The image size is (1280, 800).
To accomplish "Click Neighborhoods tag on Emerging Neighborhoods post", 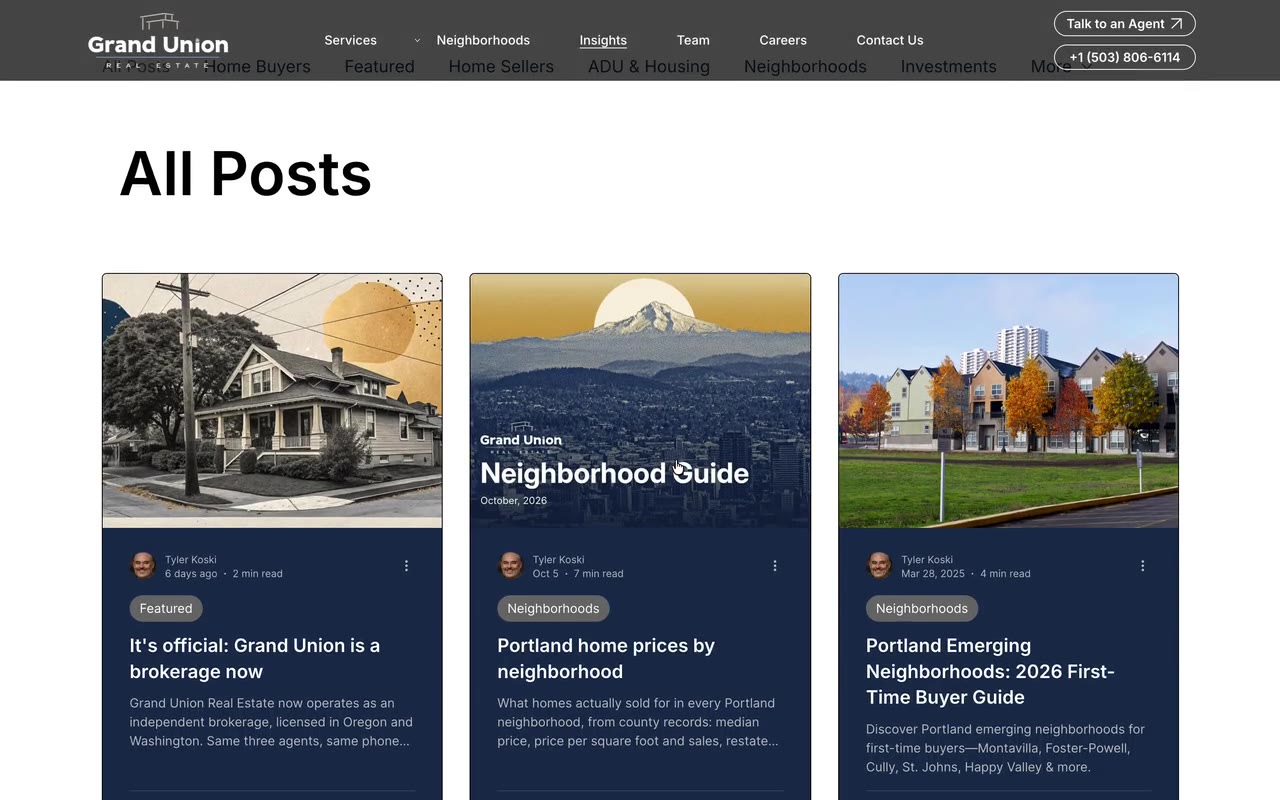I will point(922,608).
